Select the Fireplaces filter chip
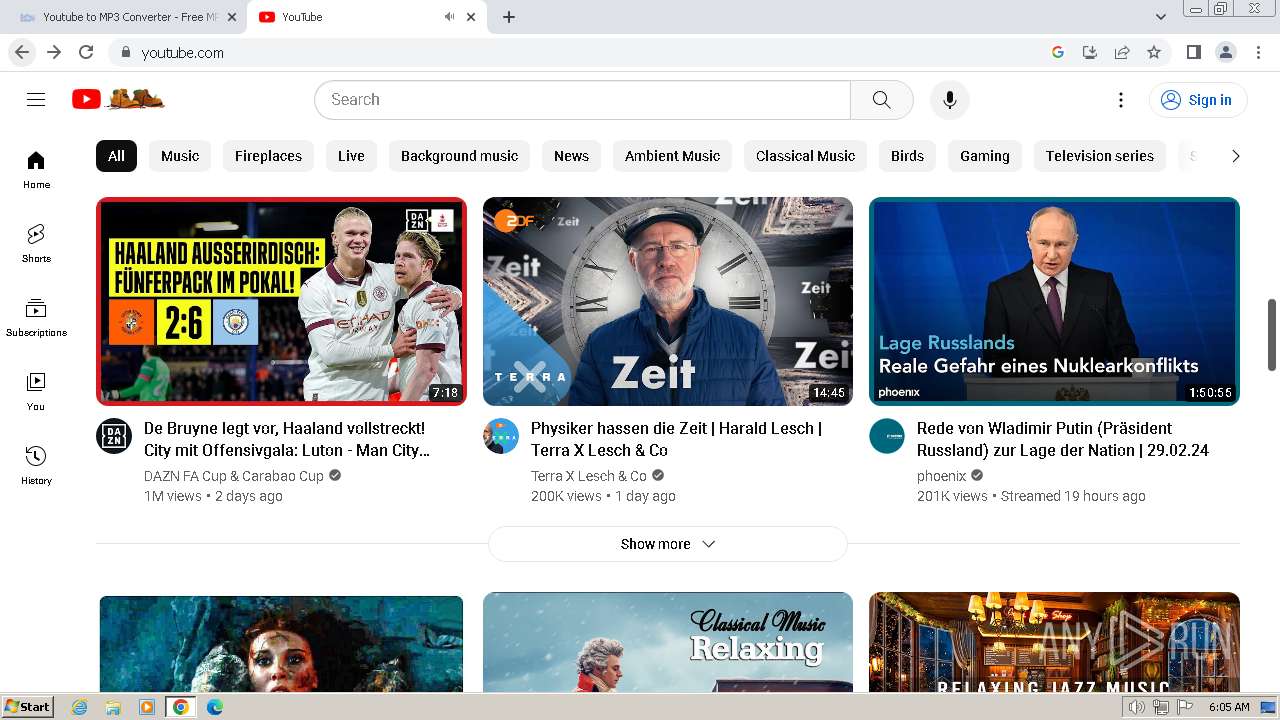 click(268, 156)
